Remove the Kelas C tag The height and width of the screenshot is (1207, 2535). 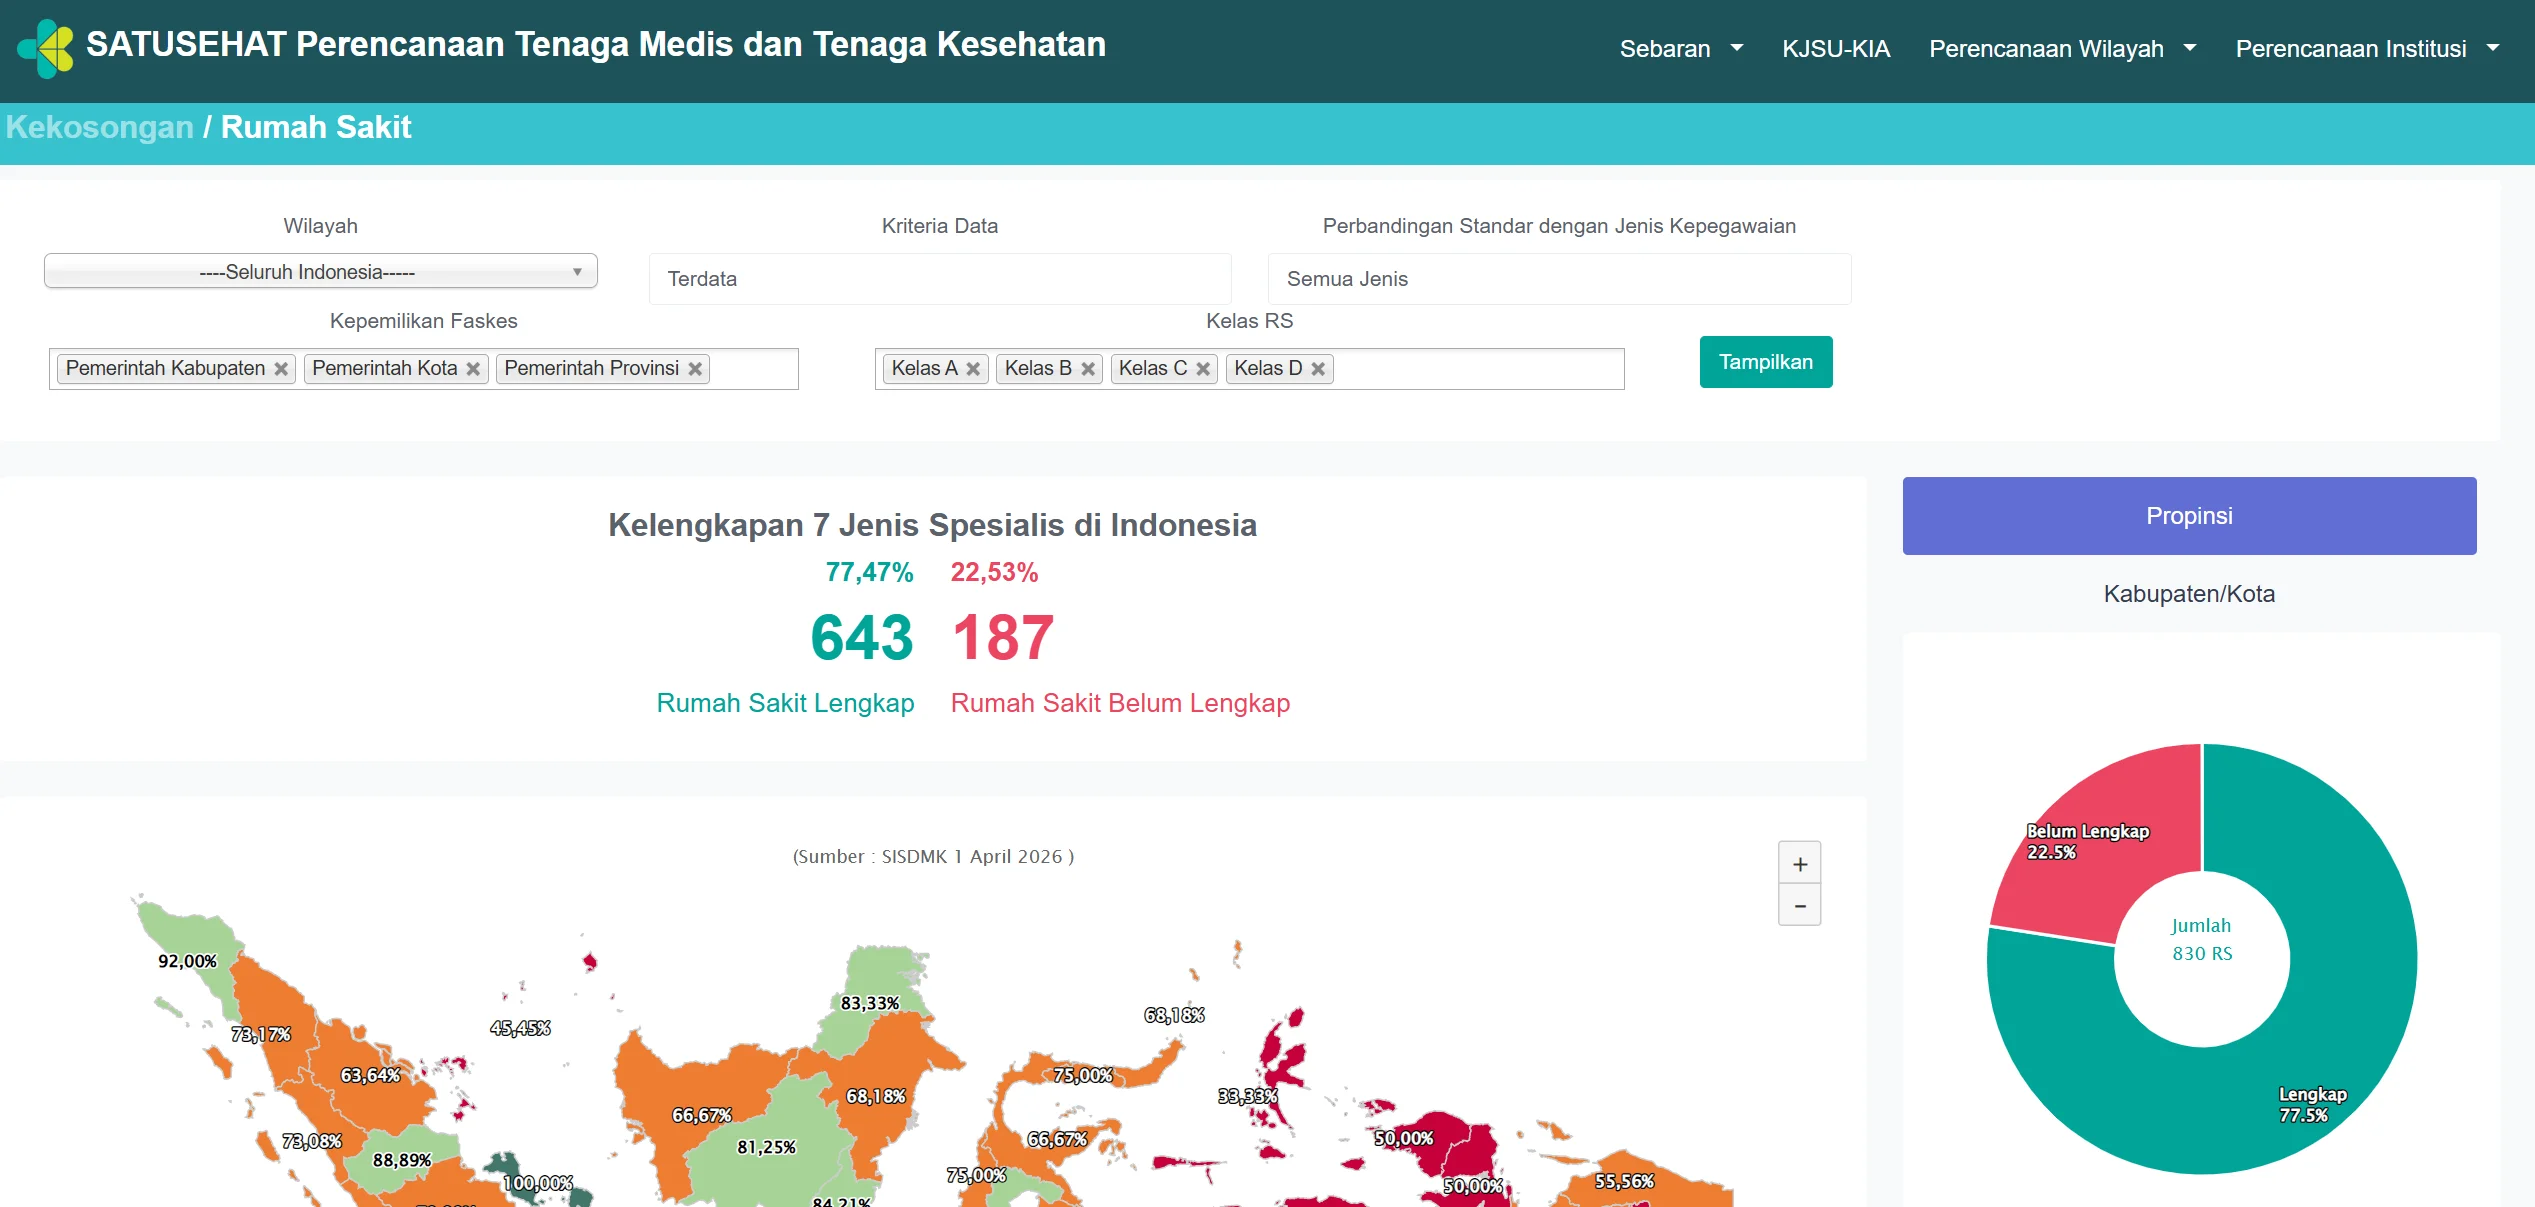pos(1203,369)
